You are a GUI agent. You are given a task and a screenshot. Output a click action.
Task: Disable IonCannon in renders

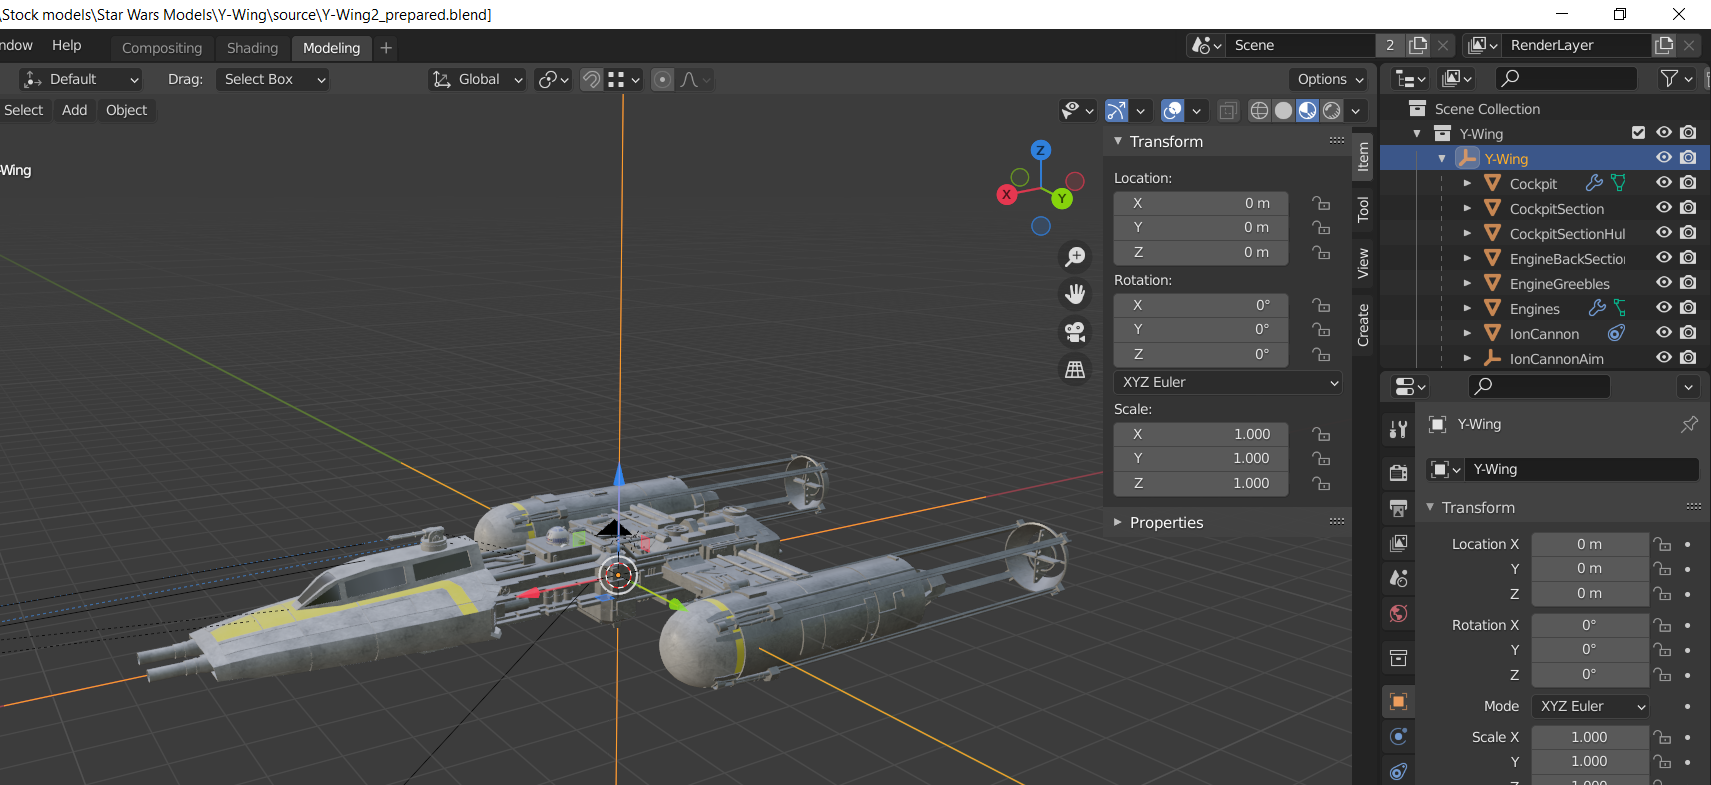click(1688, 332)
